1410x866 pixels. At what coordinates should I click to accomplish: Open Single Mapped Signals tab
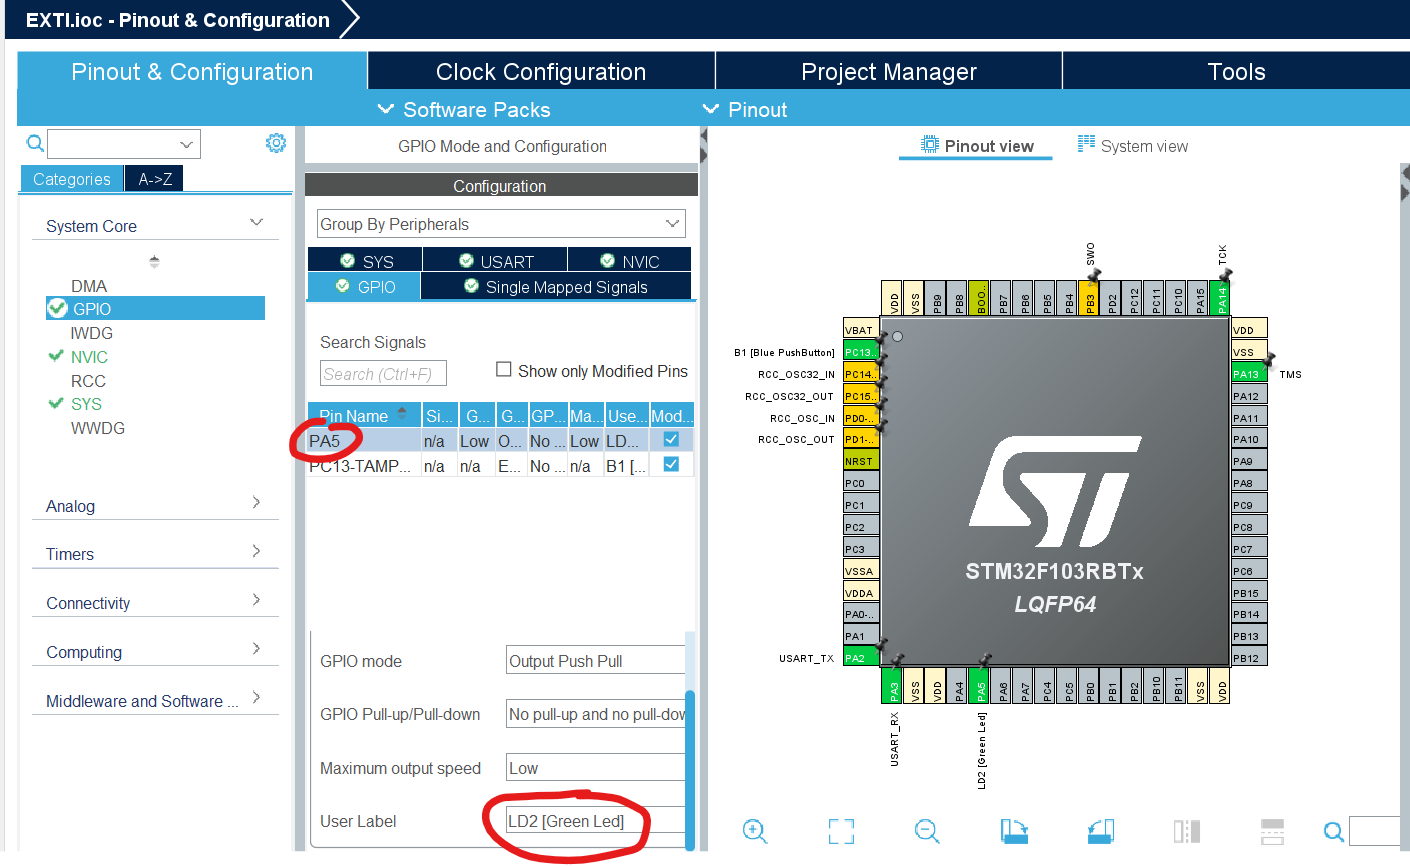[556, 287]
